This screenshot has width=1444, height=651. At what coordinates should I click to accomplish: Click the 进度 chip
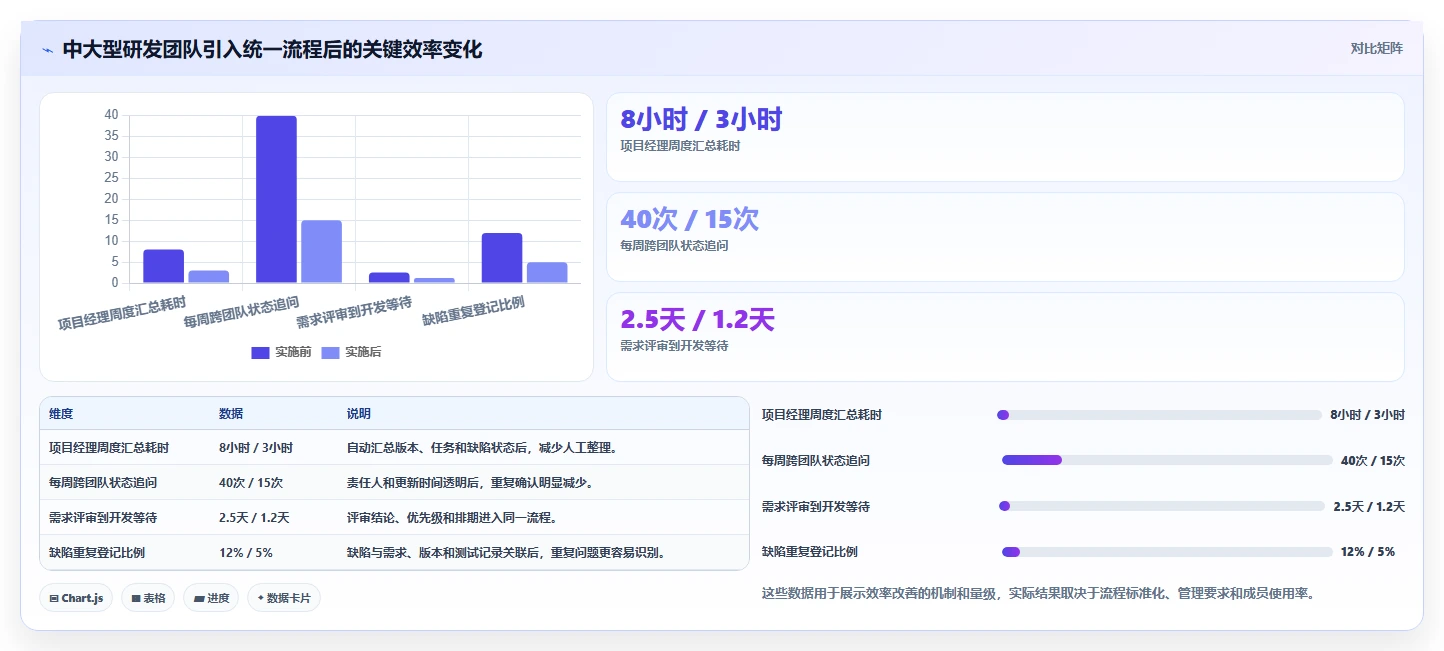[x=211, y=598]
